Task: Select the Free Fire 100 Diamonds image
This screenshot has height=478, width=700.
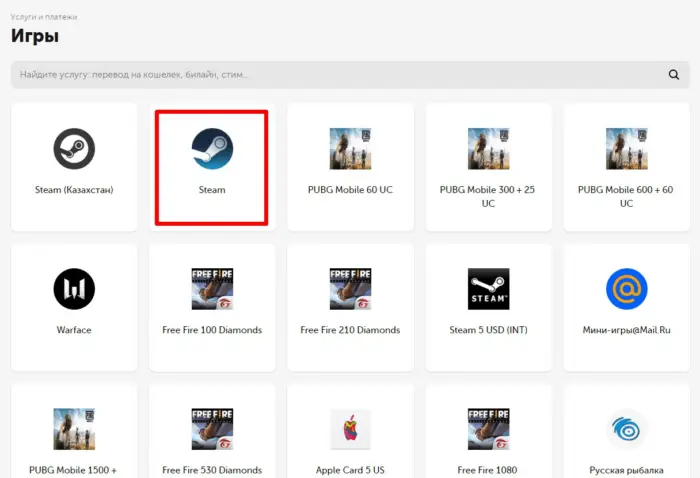Action: 212,289
